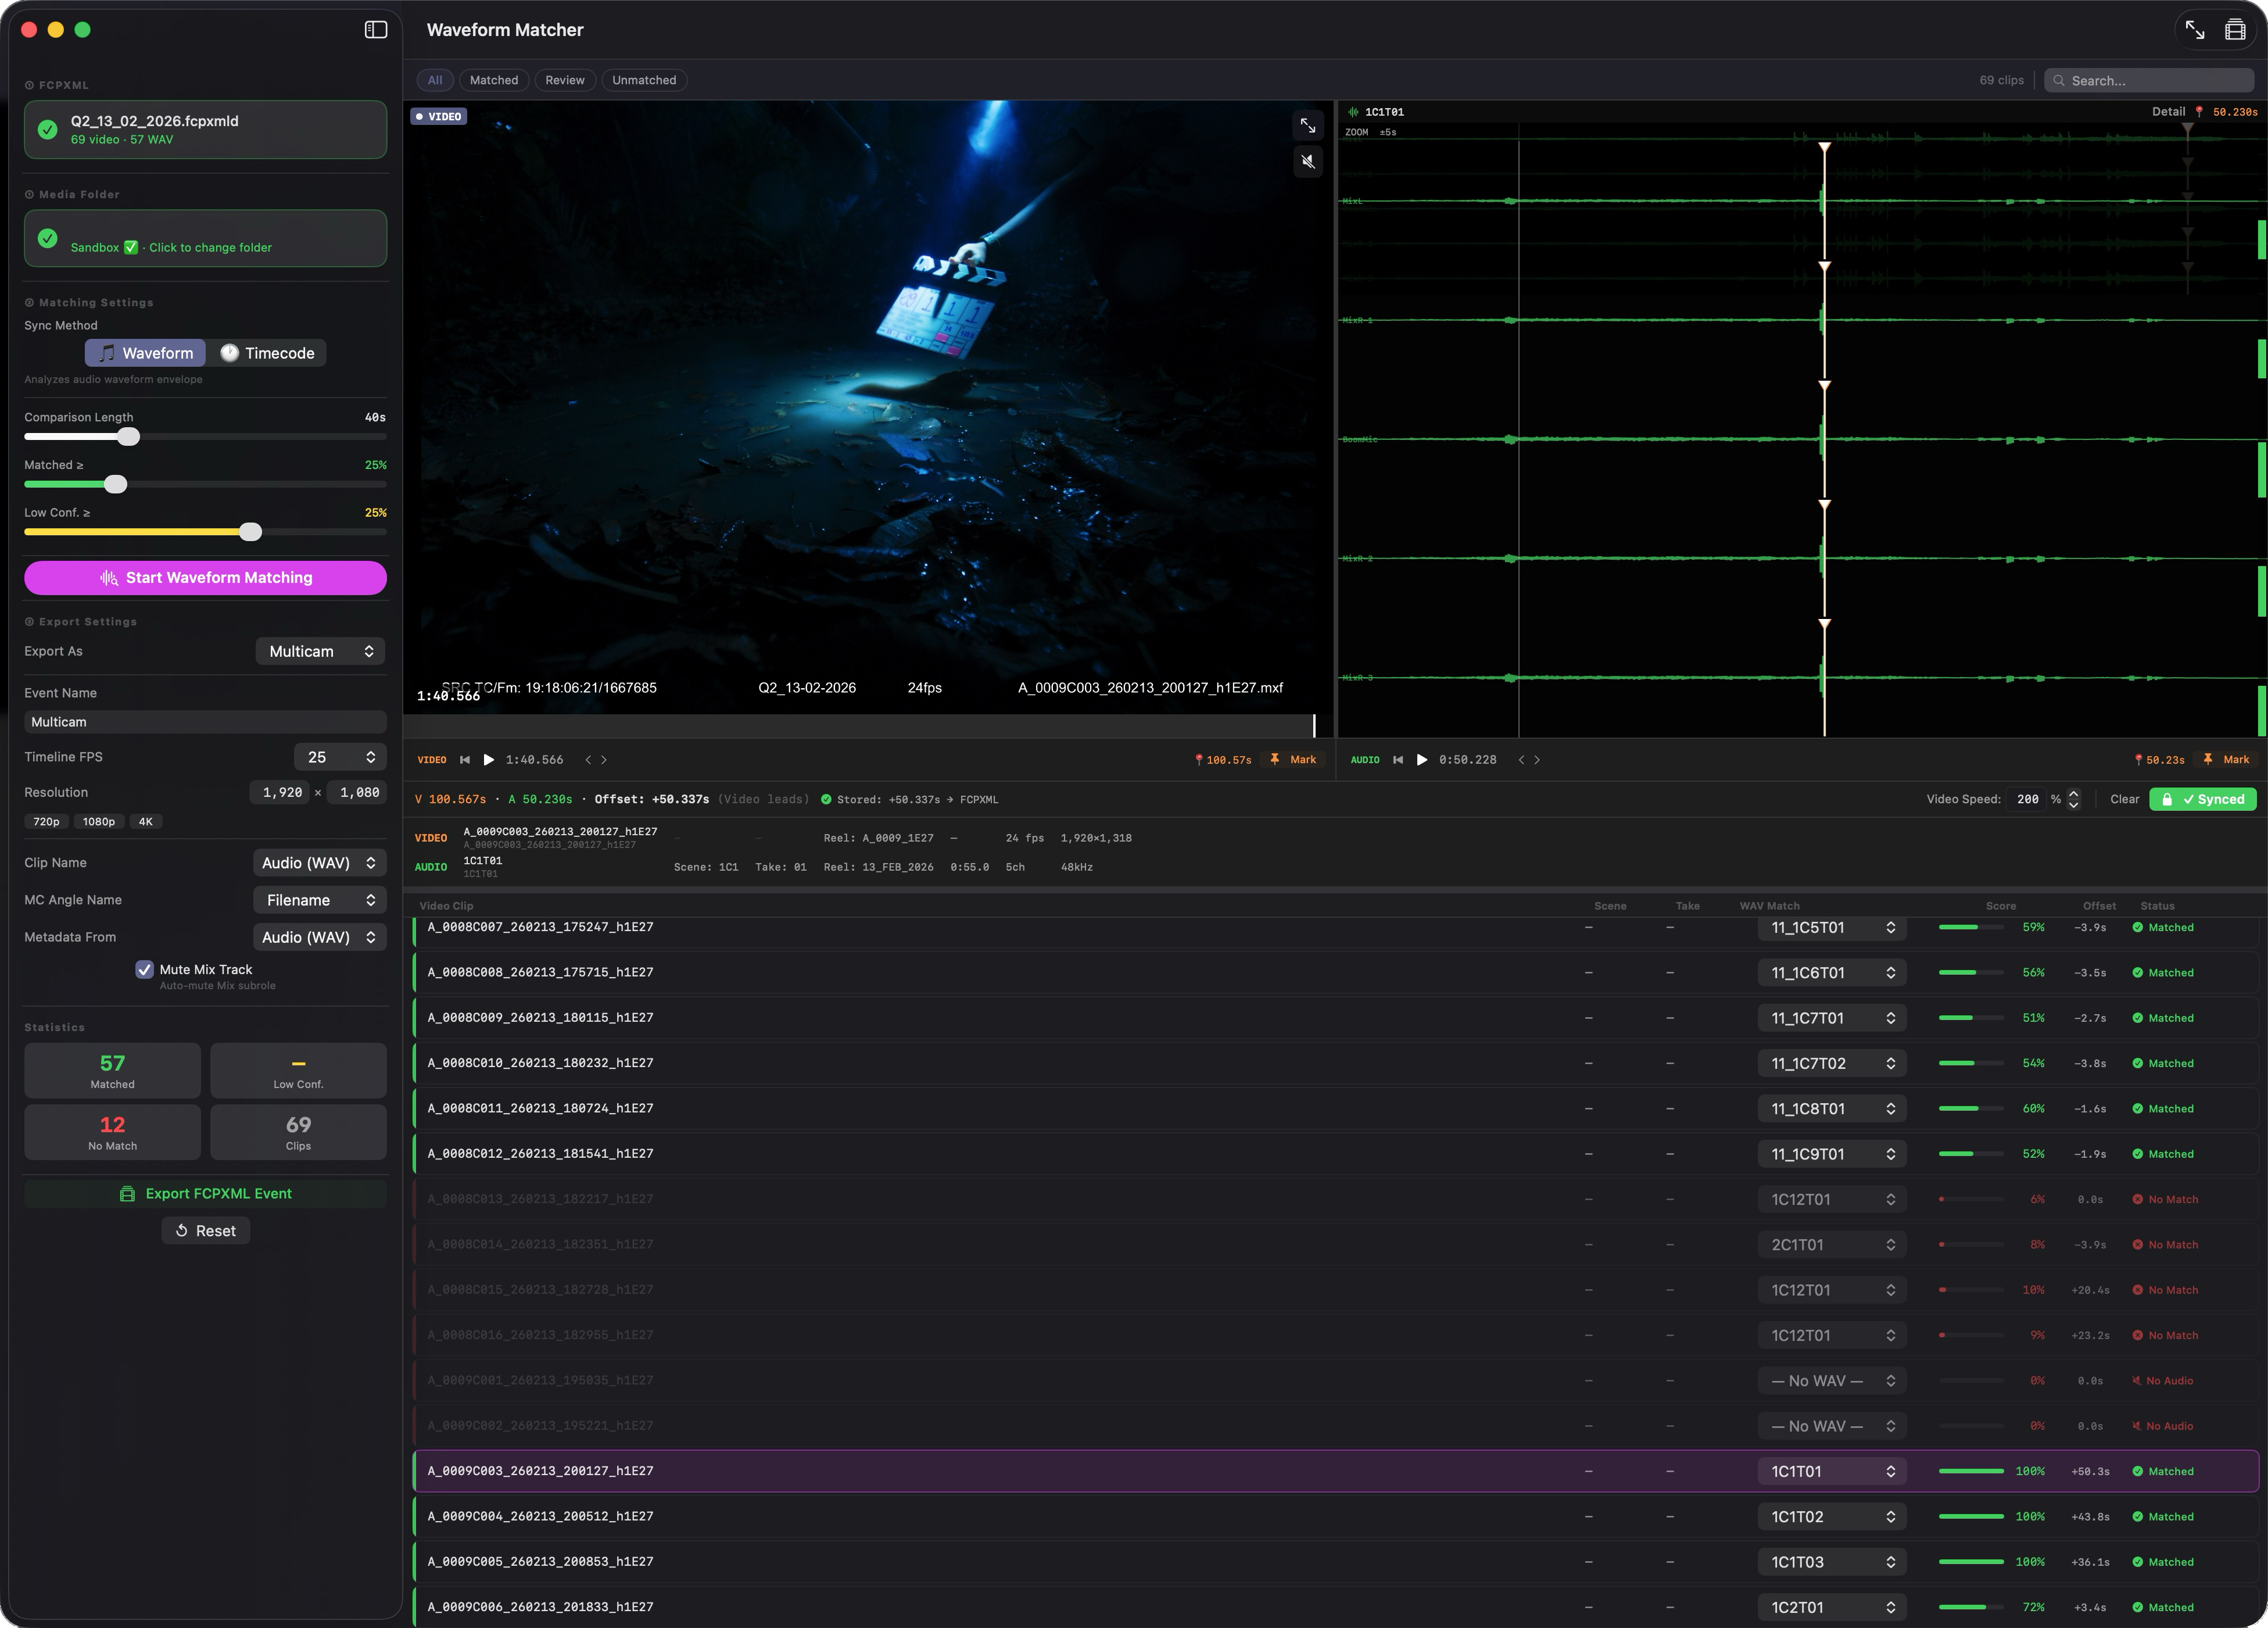Viewport: 2268px width, 1628px height.
Task: Enable the Timecode sync method
Action: click(268, 352)
